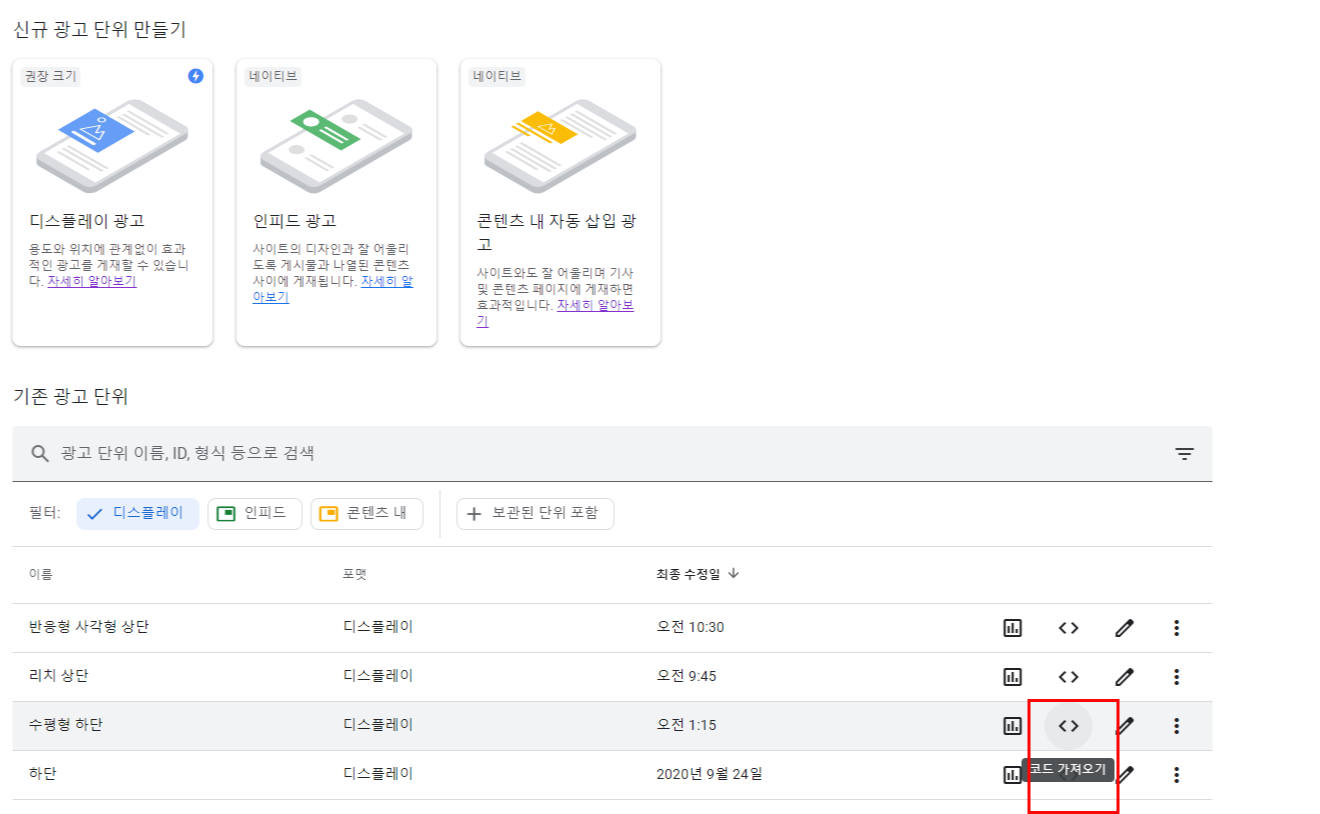Viewport: 1320px width, 814px height.
Task: Toggle the 콘텐츠 내 filter chip
Action: 367,513
